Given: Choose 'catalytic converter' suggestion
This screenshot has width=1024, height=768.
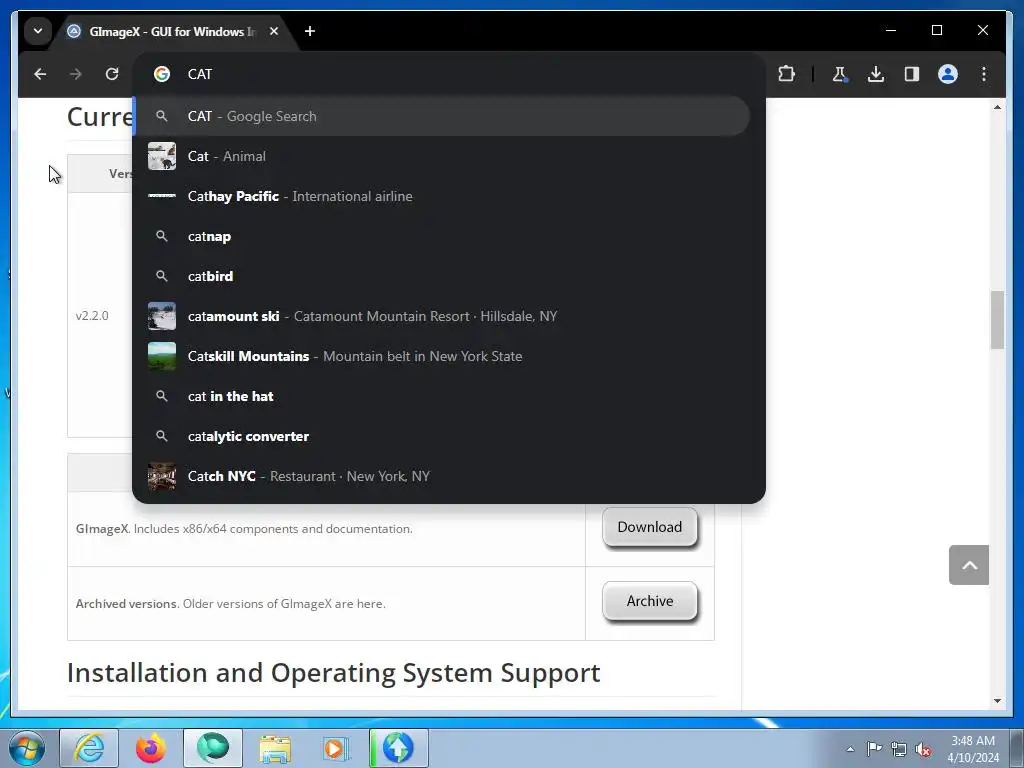Looking at the screenshot, I should tap(441, 436).
